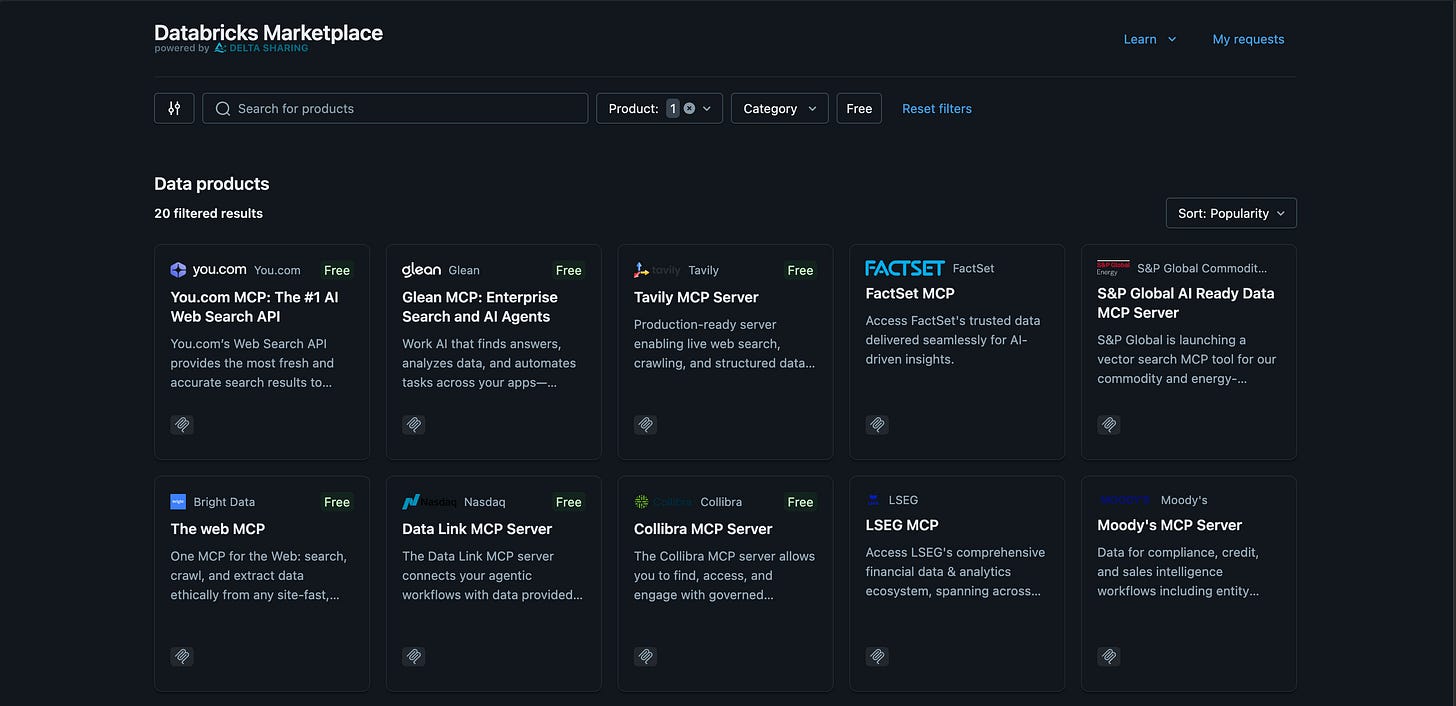The image size is (1456, 706).
Task: Click Tavily description 'Production-ready server'
Action: (x=705, y=324)
